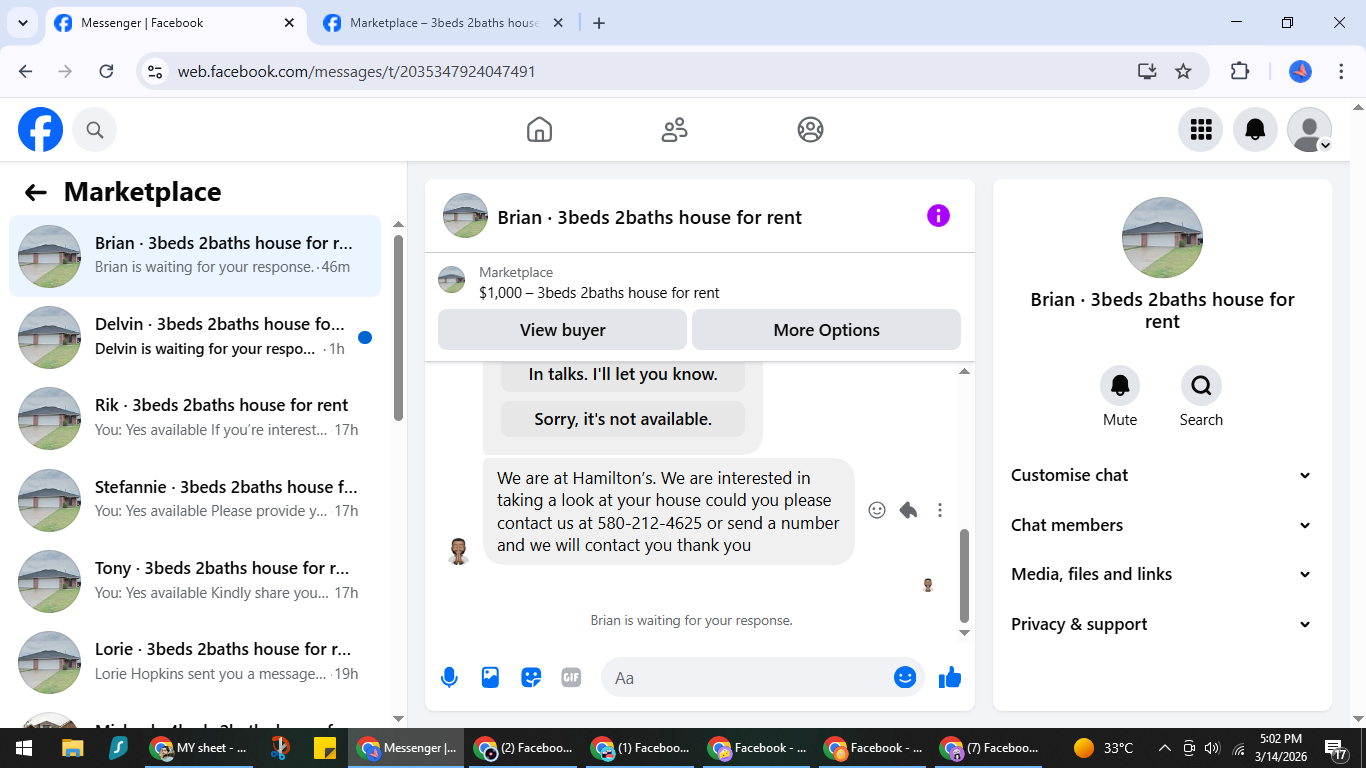
Task: Open Chrome profile avatar icon
Action: tap(1300, 71)
